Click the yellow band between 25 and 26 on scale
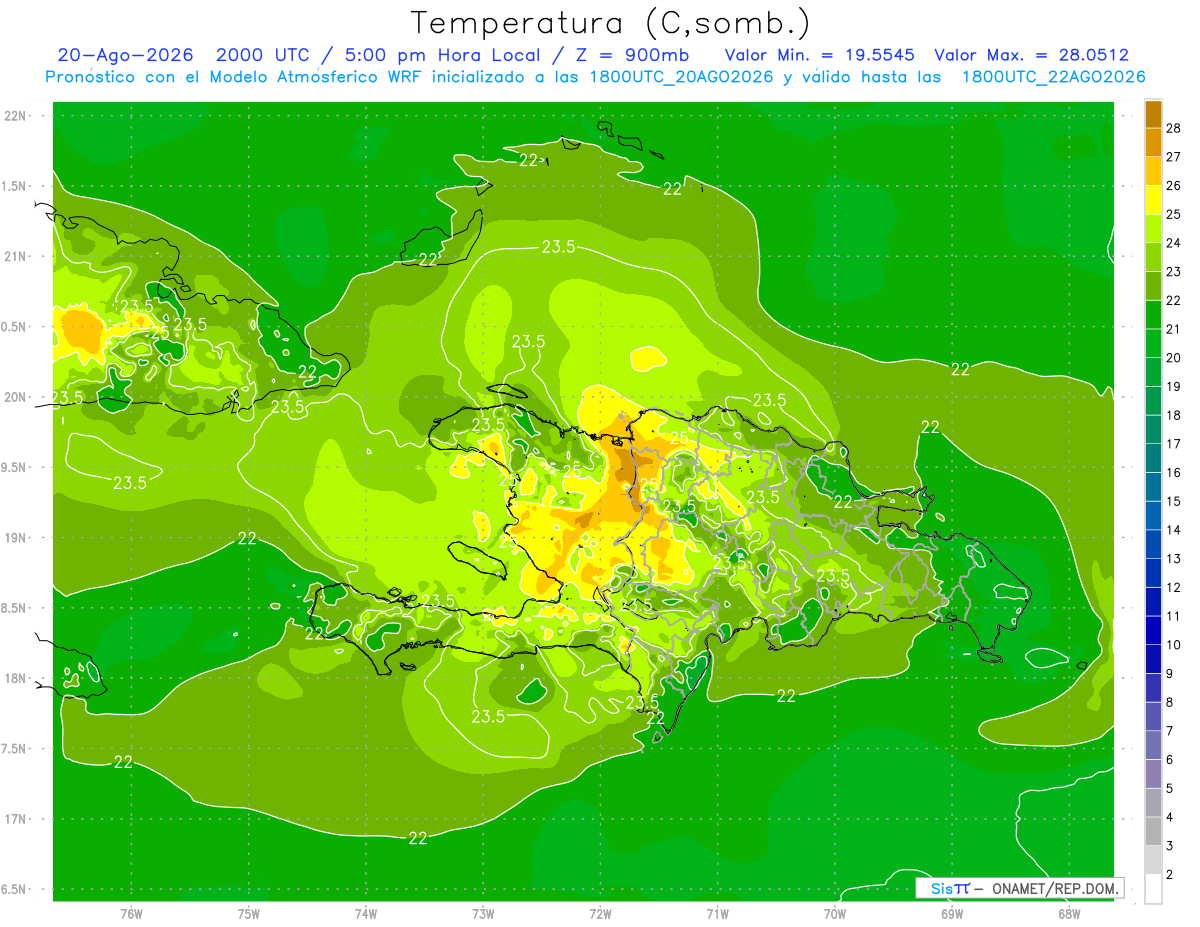This screenshot has height=927, width=1200. click(1153, 199)
